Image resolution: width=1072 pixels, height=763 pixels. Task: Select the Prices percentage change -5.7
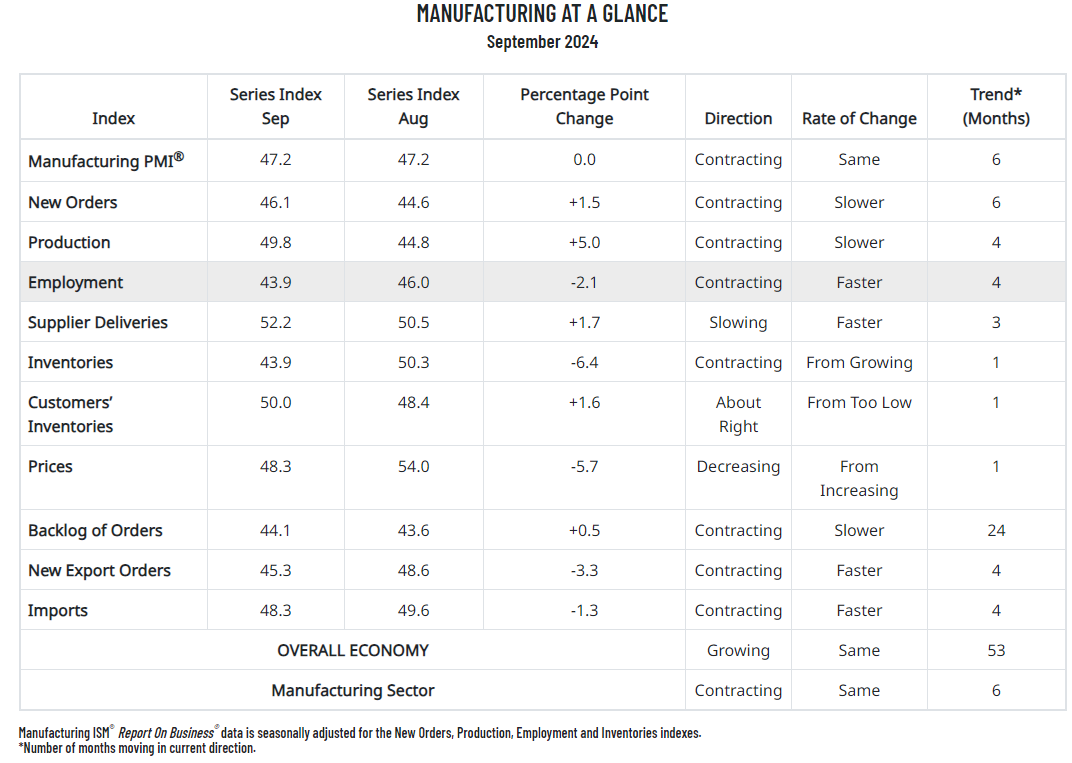584,467
